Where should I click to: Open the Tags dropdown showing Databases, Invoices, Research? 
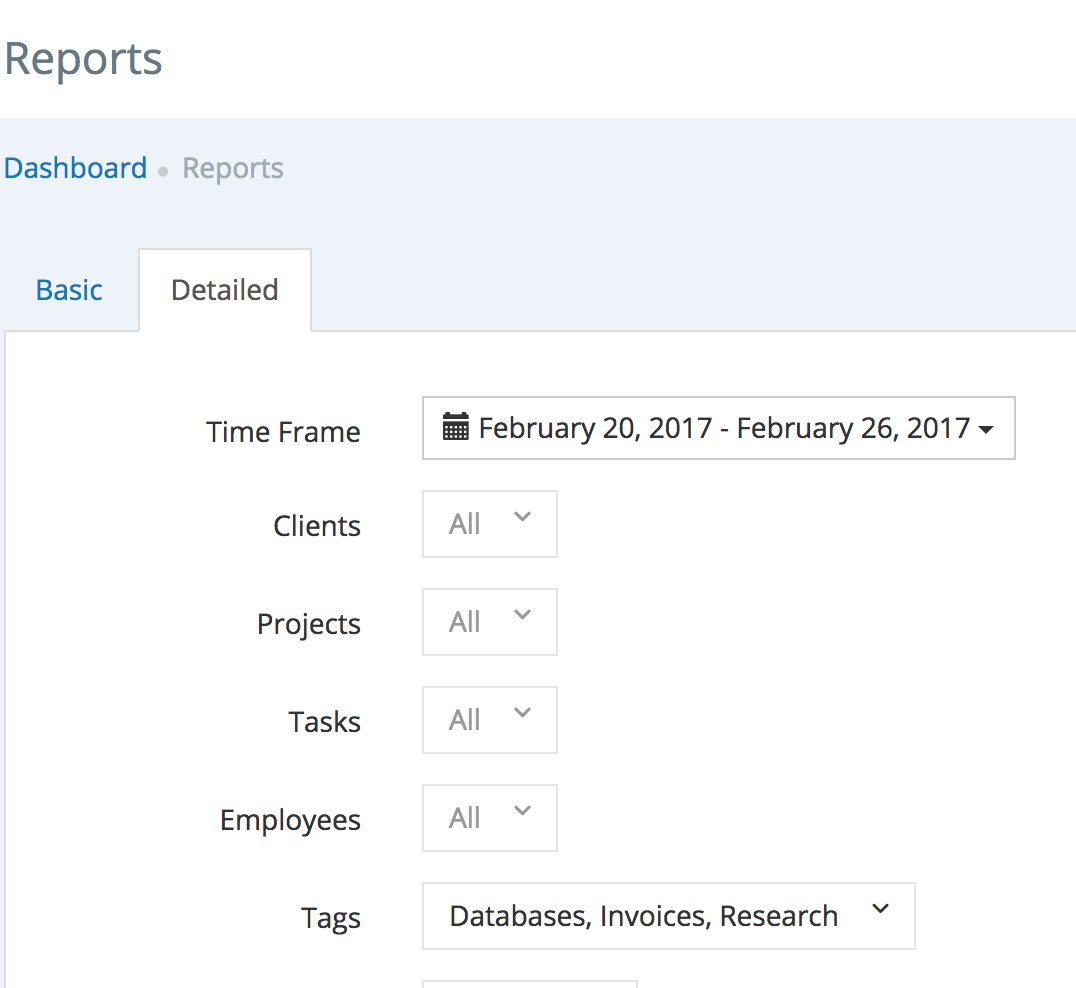coord(668,916)
